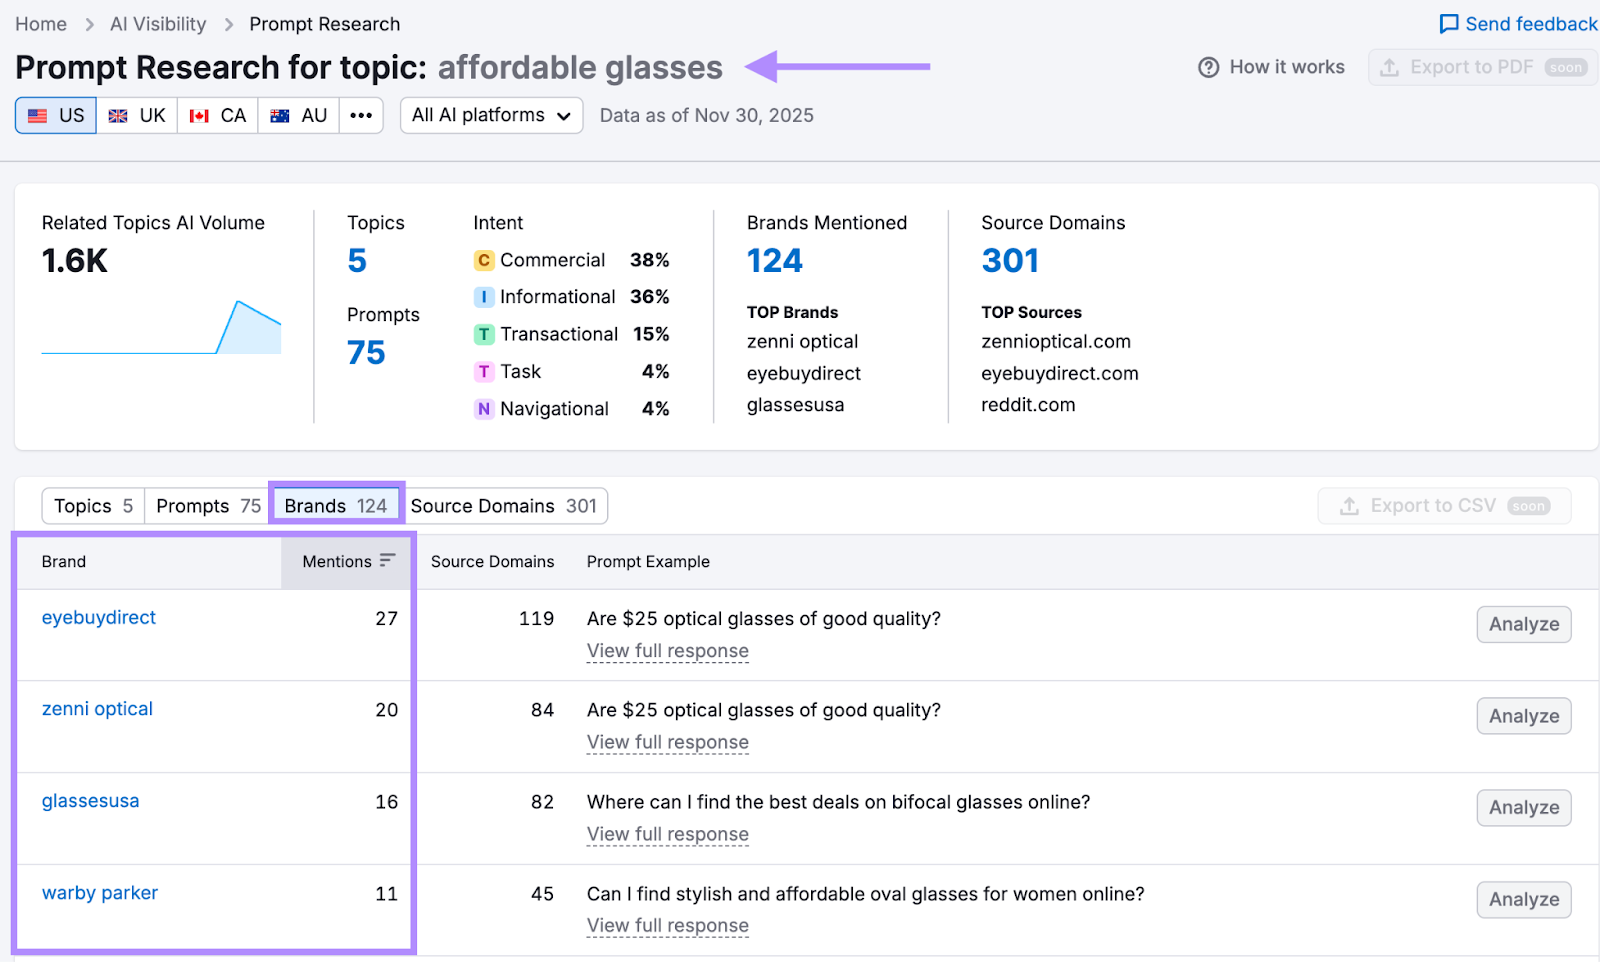The image size is (1600, 962).
Task: Click the Export to PDF icon
Action: (1390, 67)
